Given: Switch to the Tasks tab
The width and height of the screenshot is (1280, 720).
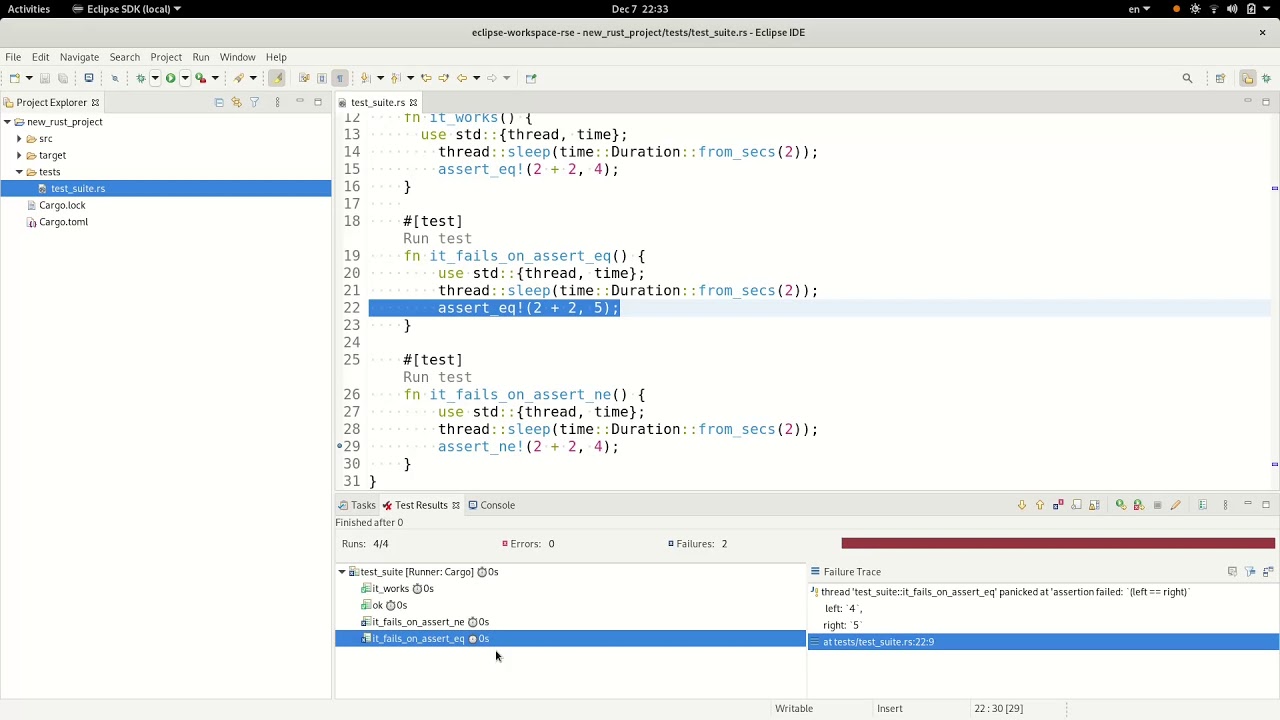Looking at the screenshot, I should coord(357,505).
